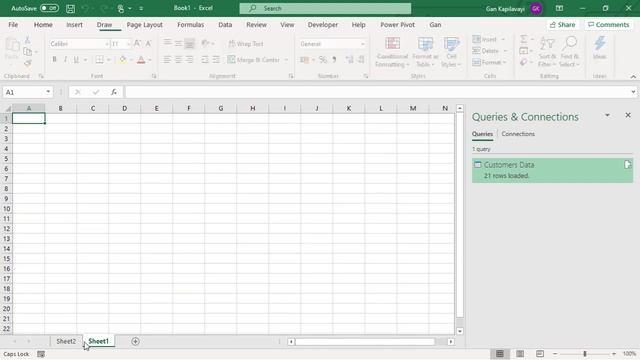Click Increase Font Size icon

(x=138, y=44)
